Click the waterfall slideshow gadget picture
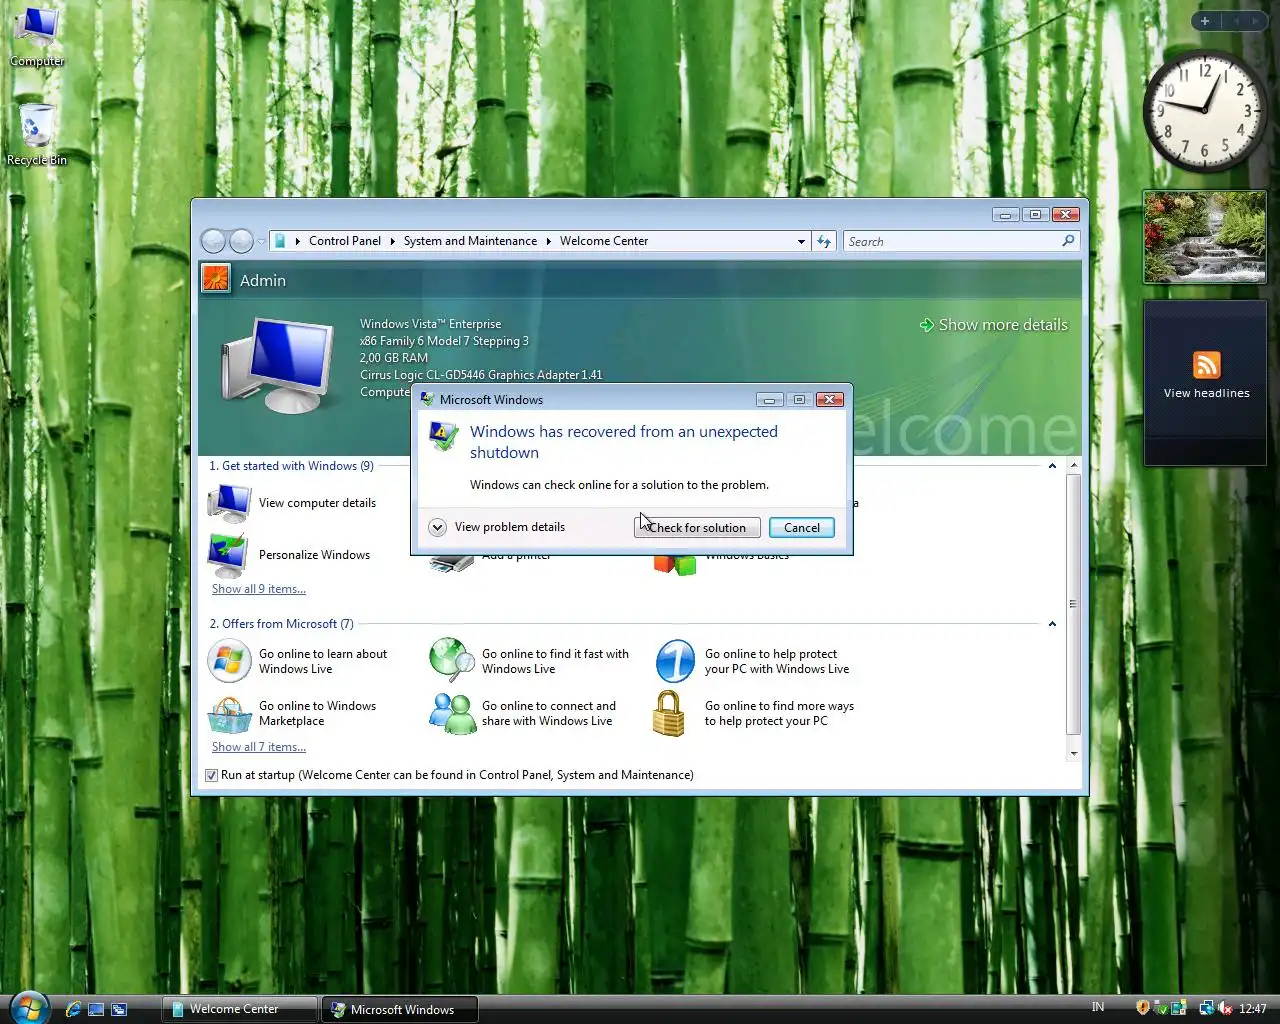Image resolution: width=1280 pixels, height=1024 pixels. tap(1205, 237)
